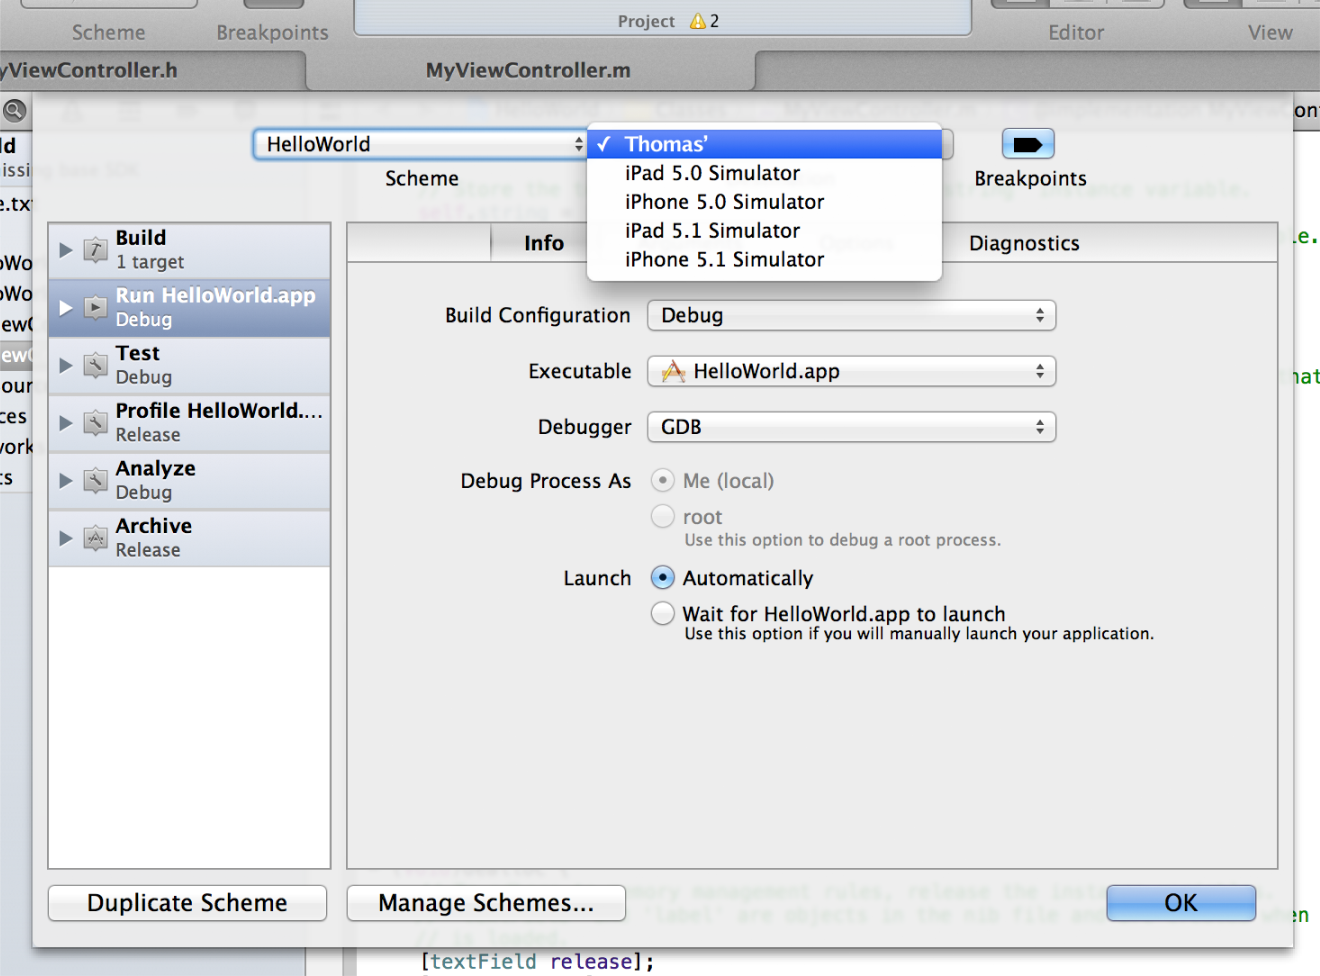1320x976 pixels.
Task: Click the Analyze action icon
Action: point(95,481)
